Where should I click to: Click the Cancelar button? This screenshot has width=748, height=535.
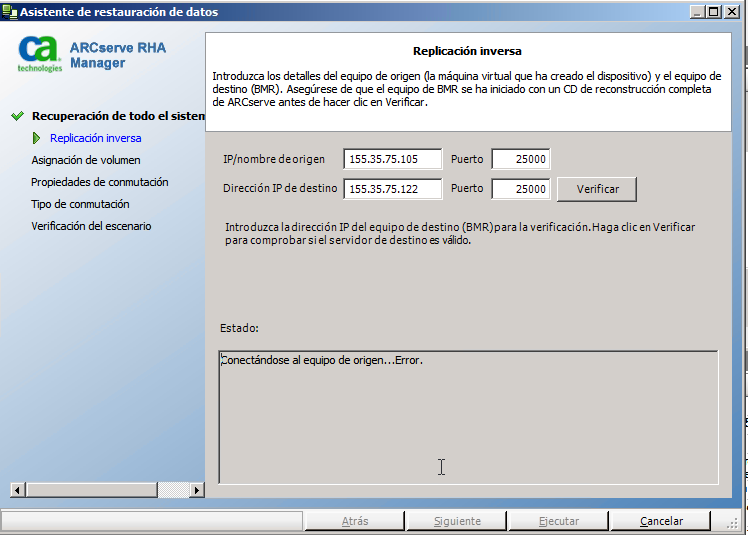[661, 521]
